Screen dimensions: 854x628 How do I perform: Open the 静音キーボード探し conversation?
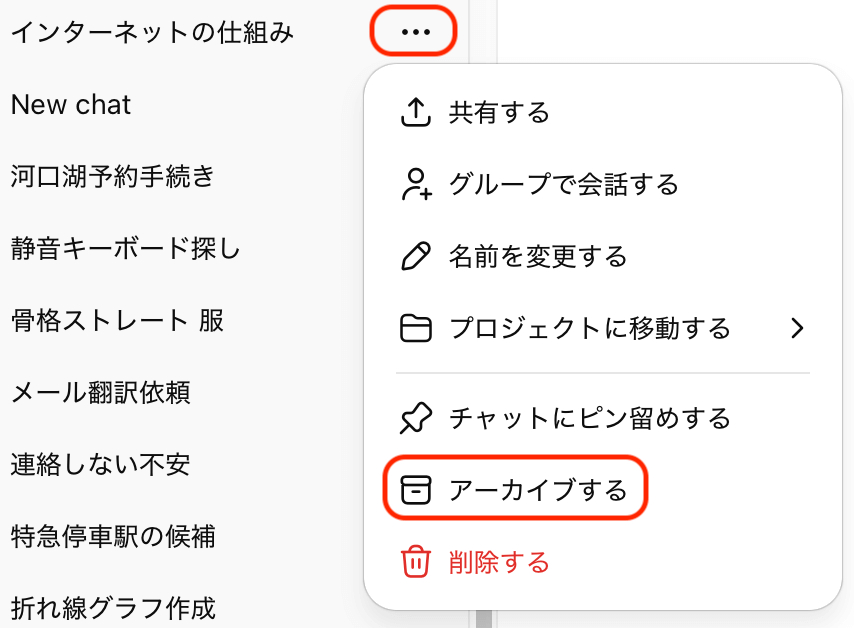click(126, 249)
